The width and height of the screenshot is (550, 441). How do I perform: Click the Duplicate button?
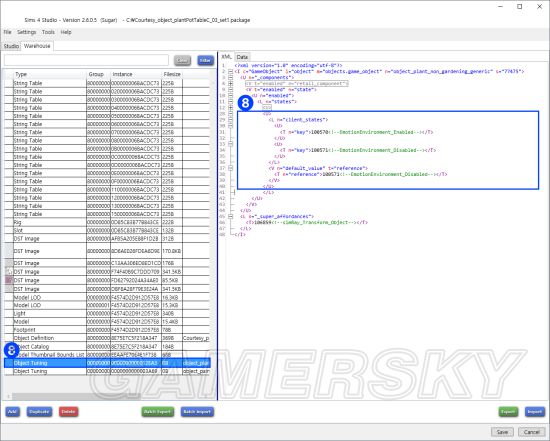click(39, 412)
